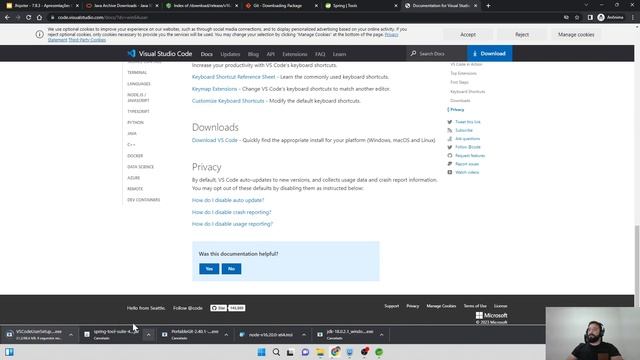The image size is (640, 360).
Task: Click the Chrome icon in the taskbar
Action: coord(336,352)
